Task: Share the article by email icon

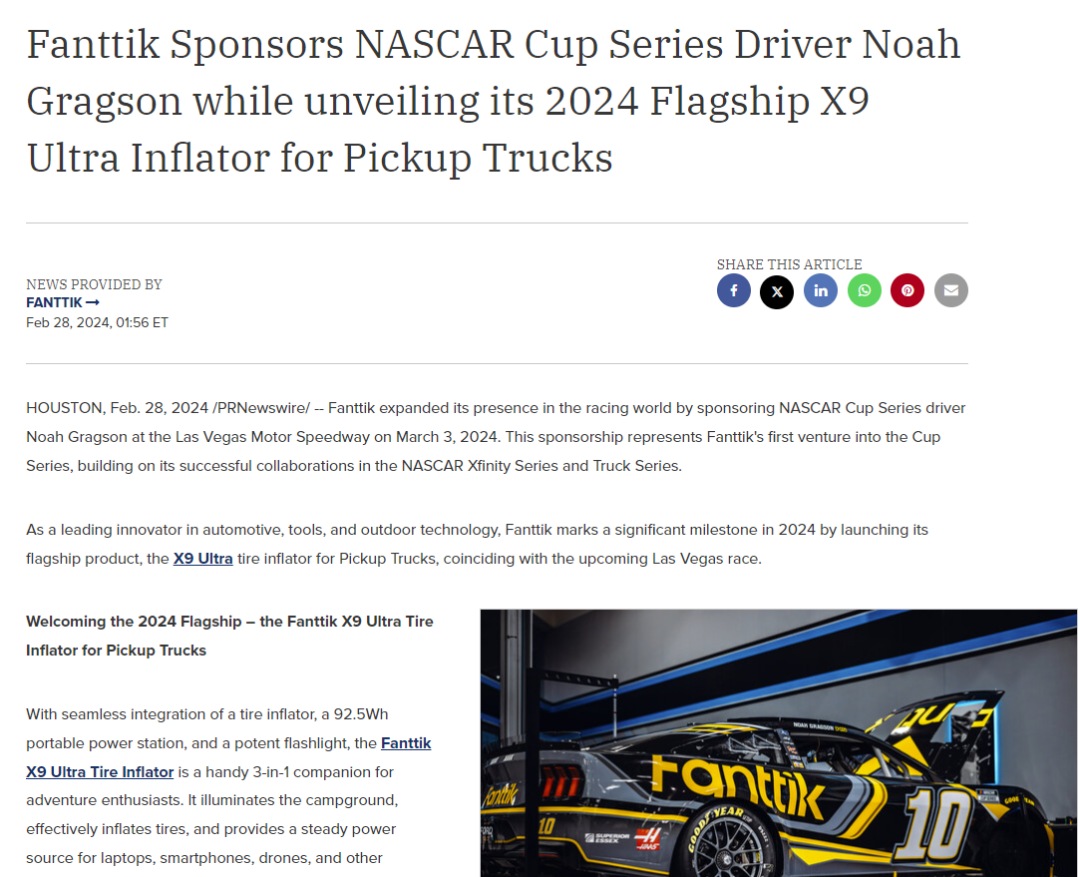Action: 951,291
